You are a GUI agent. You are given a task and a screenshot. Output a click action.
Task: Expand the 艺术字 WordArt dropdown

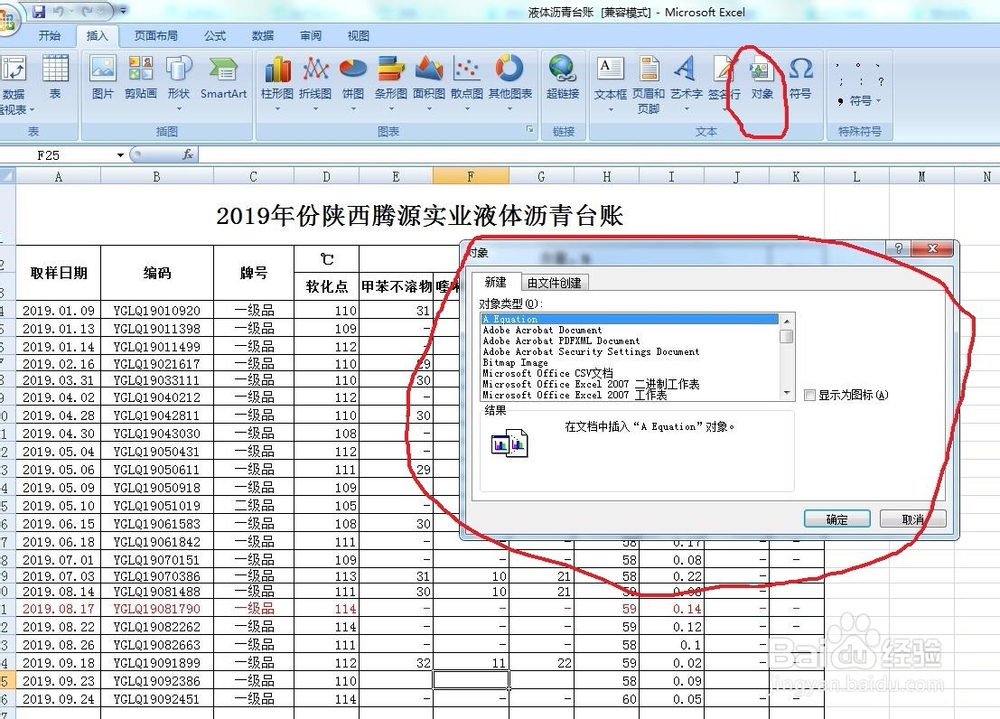click(686, 109)
